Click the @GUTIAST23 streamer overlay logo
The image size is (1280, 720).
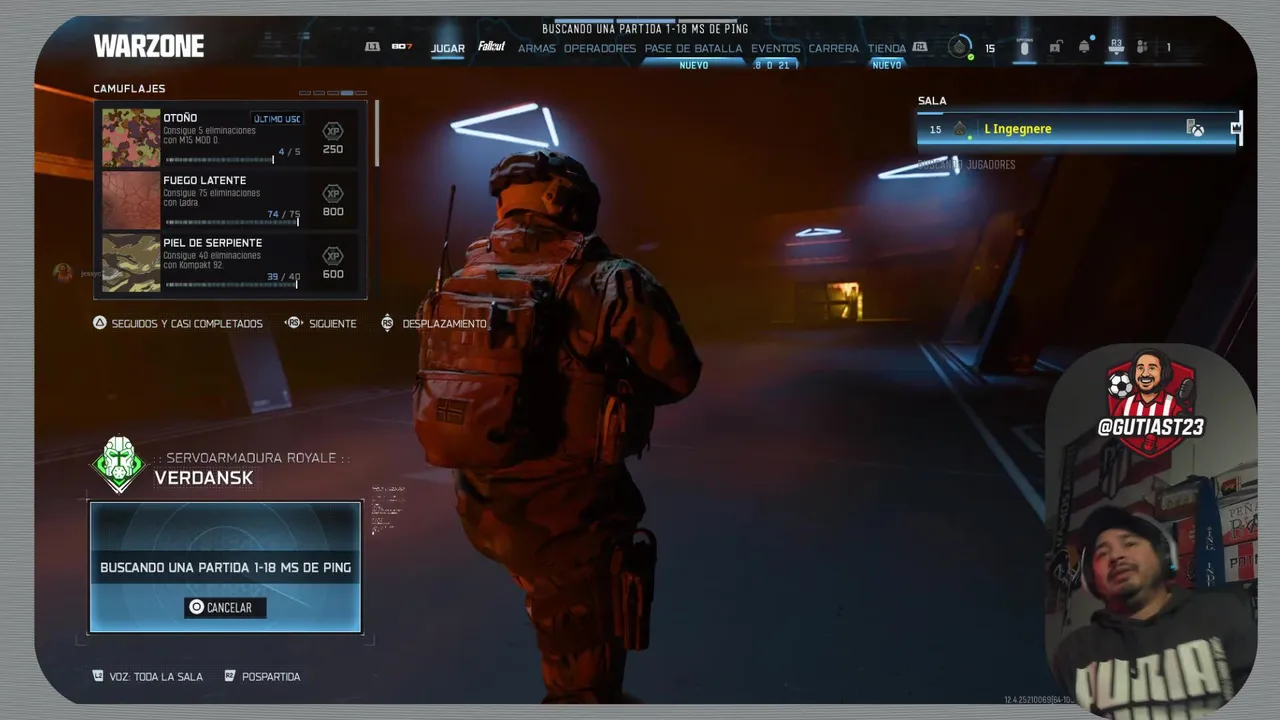[x=1151, y=405]
